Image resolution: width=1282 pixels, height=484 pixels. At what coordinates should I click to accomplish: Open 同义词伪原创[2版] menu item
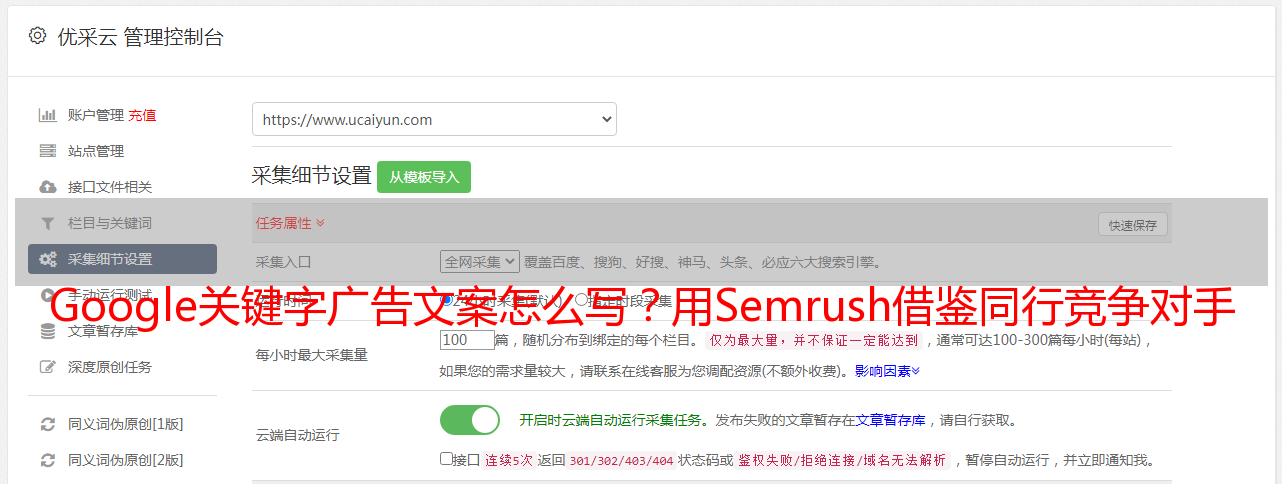tap(125, 460)
